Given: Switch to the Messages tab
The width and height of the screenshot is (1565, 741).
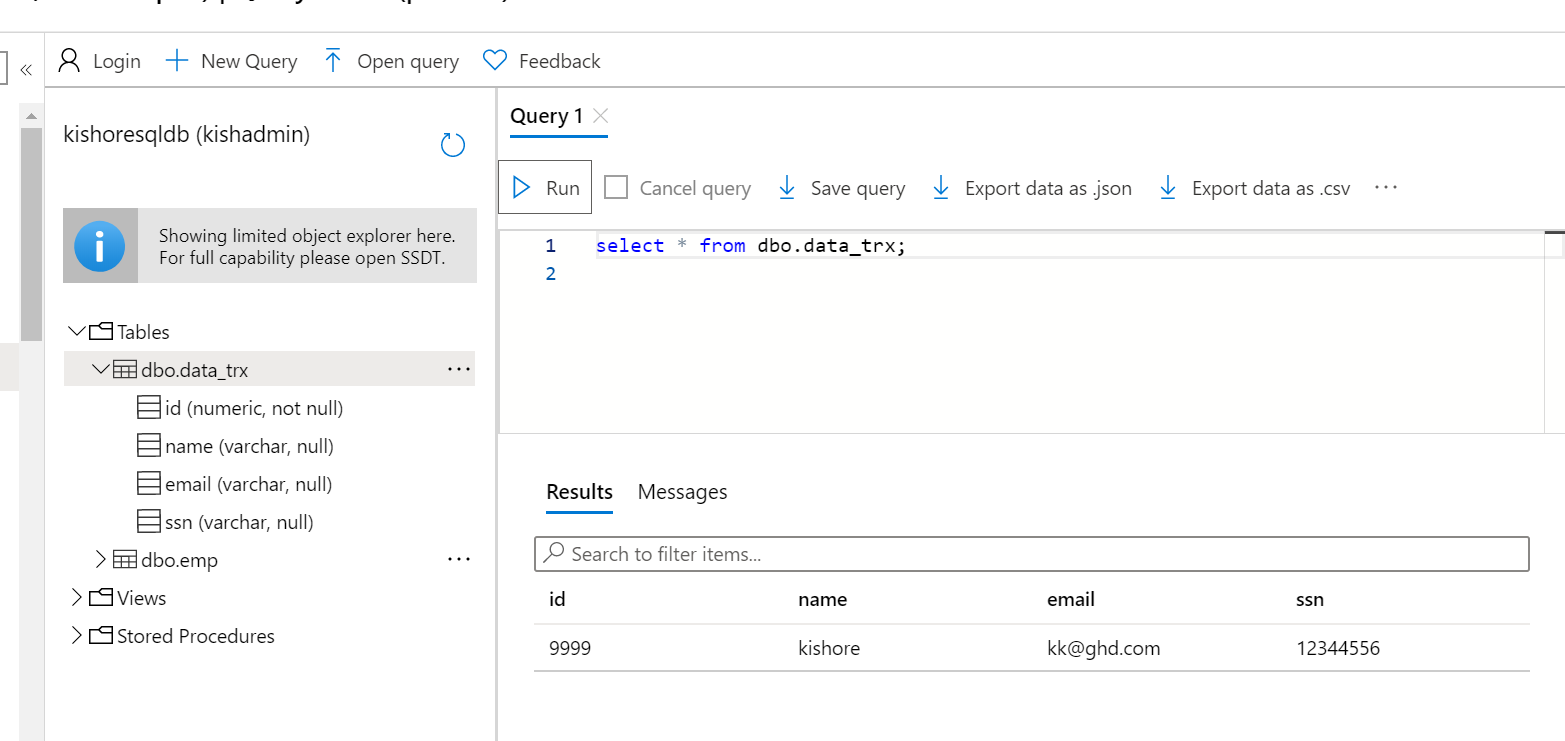Looking at the screenshot, I should 682,492.
